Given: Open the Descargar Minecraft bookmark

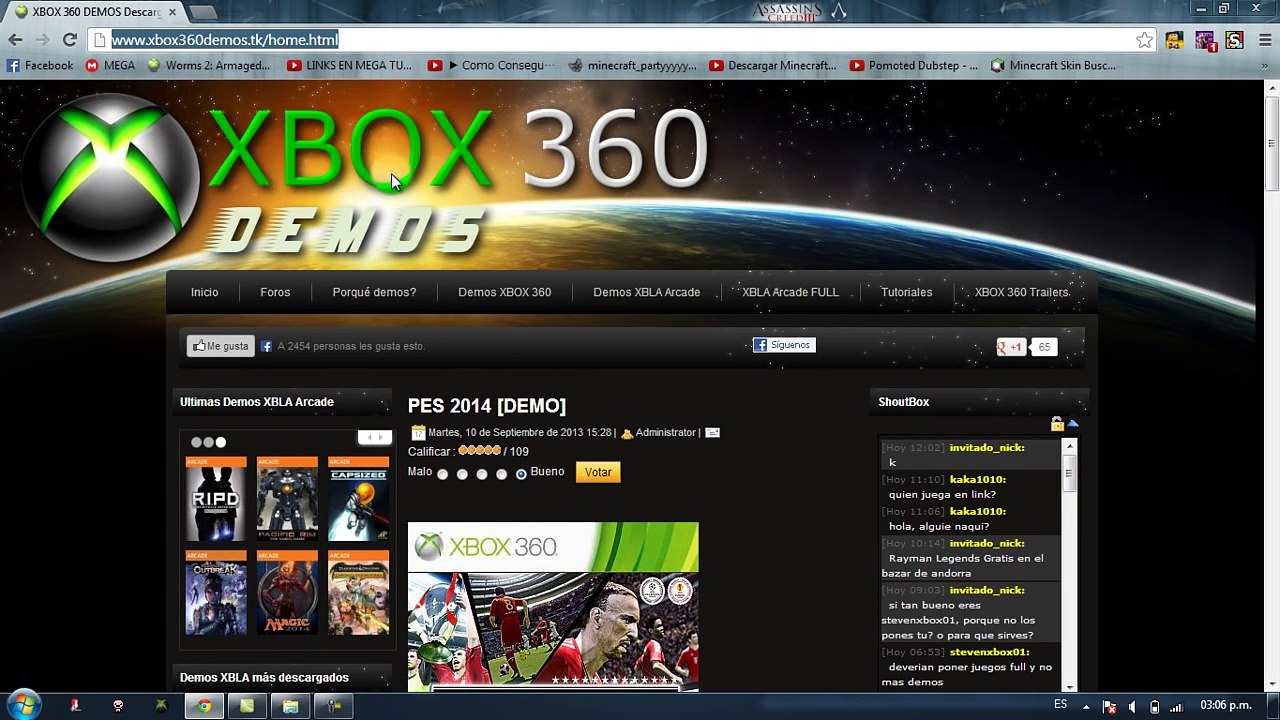Looking at the screenshot, I should (x=773, y=66).
